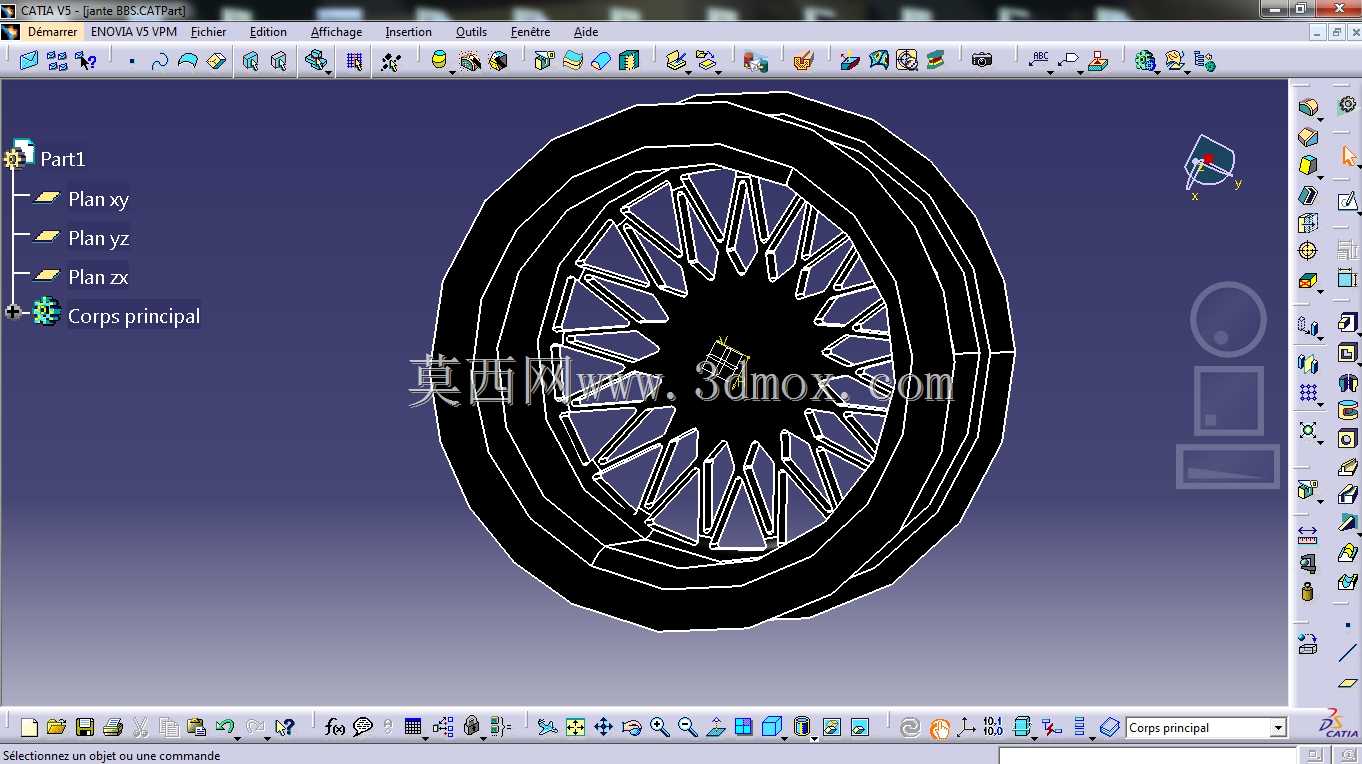
Task: Open the Mirror tool
Action: click(1307, 362)
